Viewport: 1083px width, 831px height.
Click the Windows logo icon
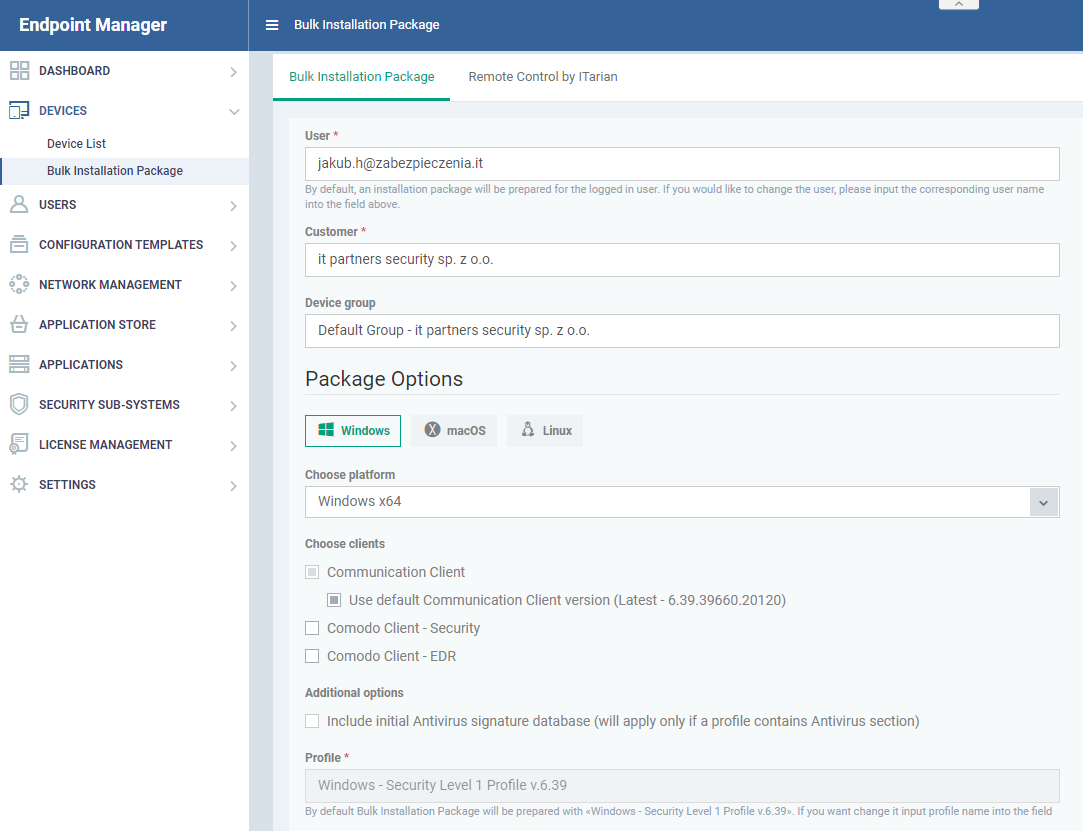point(326,430)
